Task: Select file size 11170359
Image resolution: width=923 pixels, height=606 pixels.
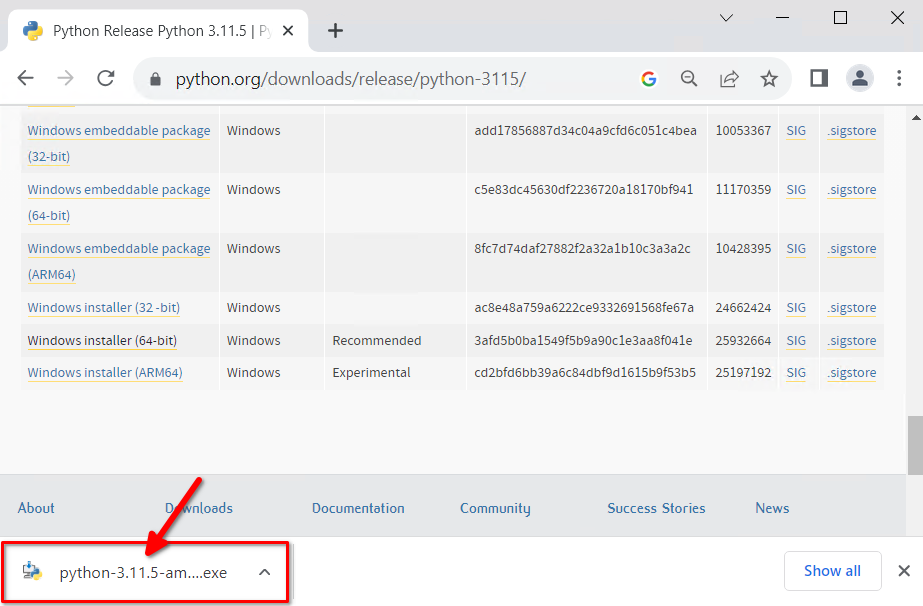Action: (x=743, y=190)
